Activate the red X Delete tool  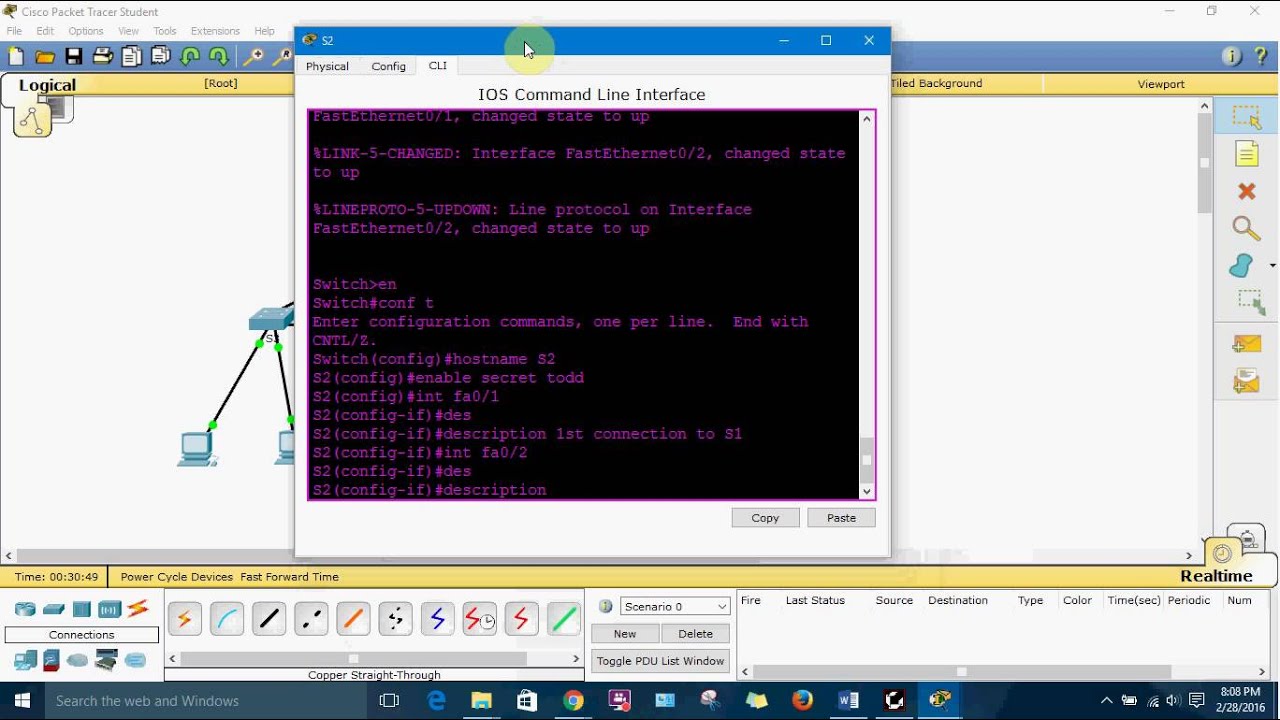[x=1246, y=191]
